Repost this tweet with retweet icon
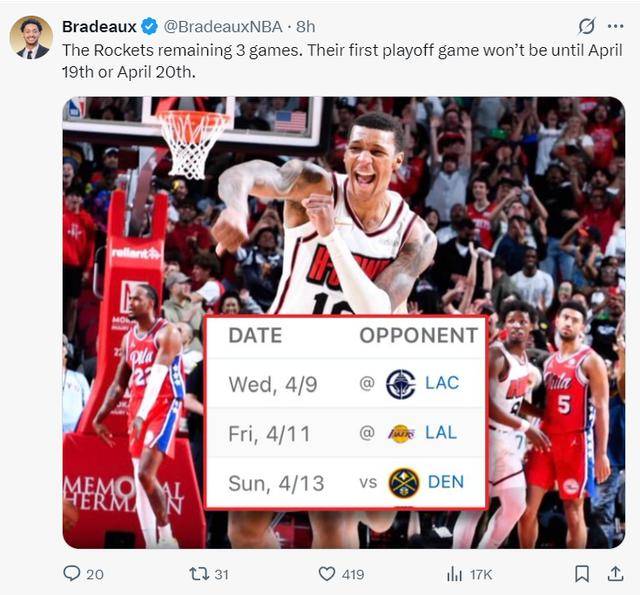Image resolution: width=640 pixels, height=595 pixels. pos(199,574)
